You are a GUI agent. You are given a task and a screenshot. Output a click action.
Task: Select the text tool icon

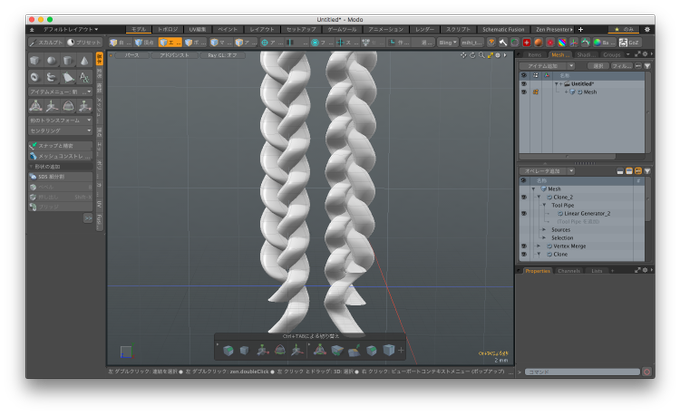84,77
